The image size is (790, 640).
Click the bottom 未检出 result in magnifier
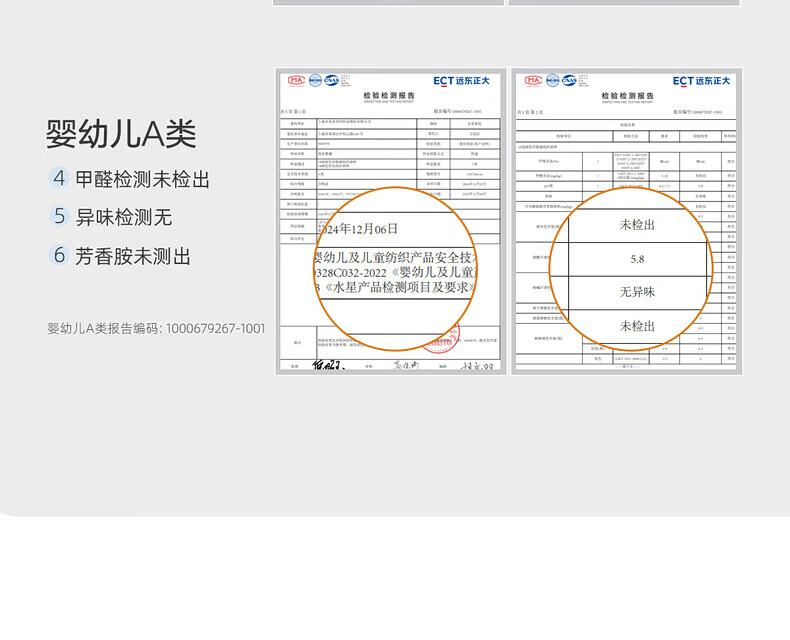[x=638, y=326]
